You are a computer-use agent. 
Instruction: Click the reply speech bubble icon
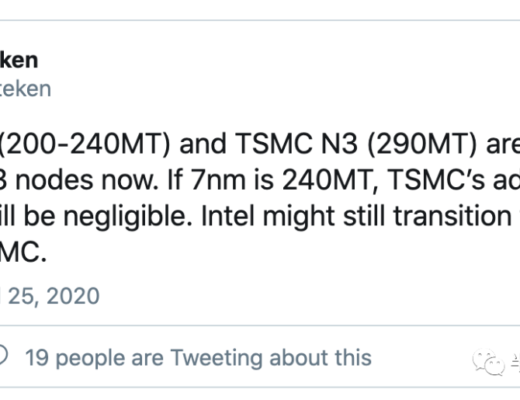(x=3, y=356)
